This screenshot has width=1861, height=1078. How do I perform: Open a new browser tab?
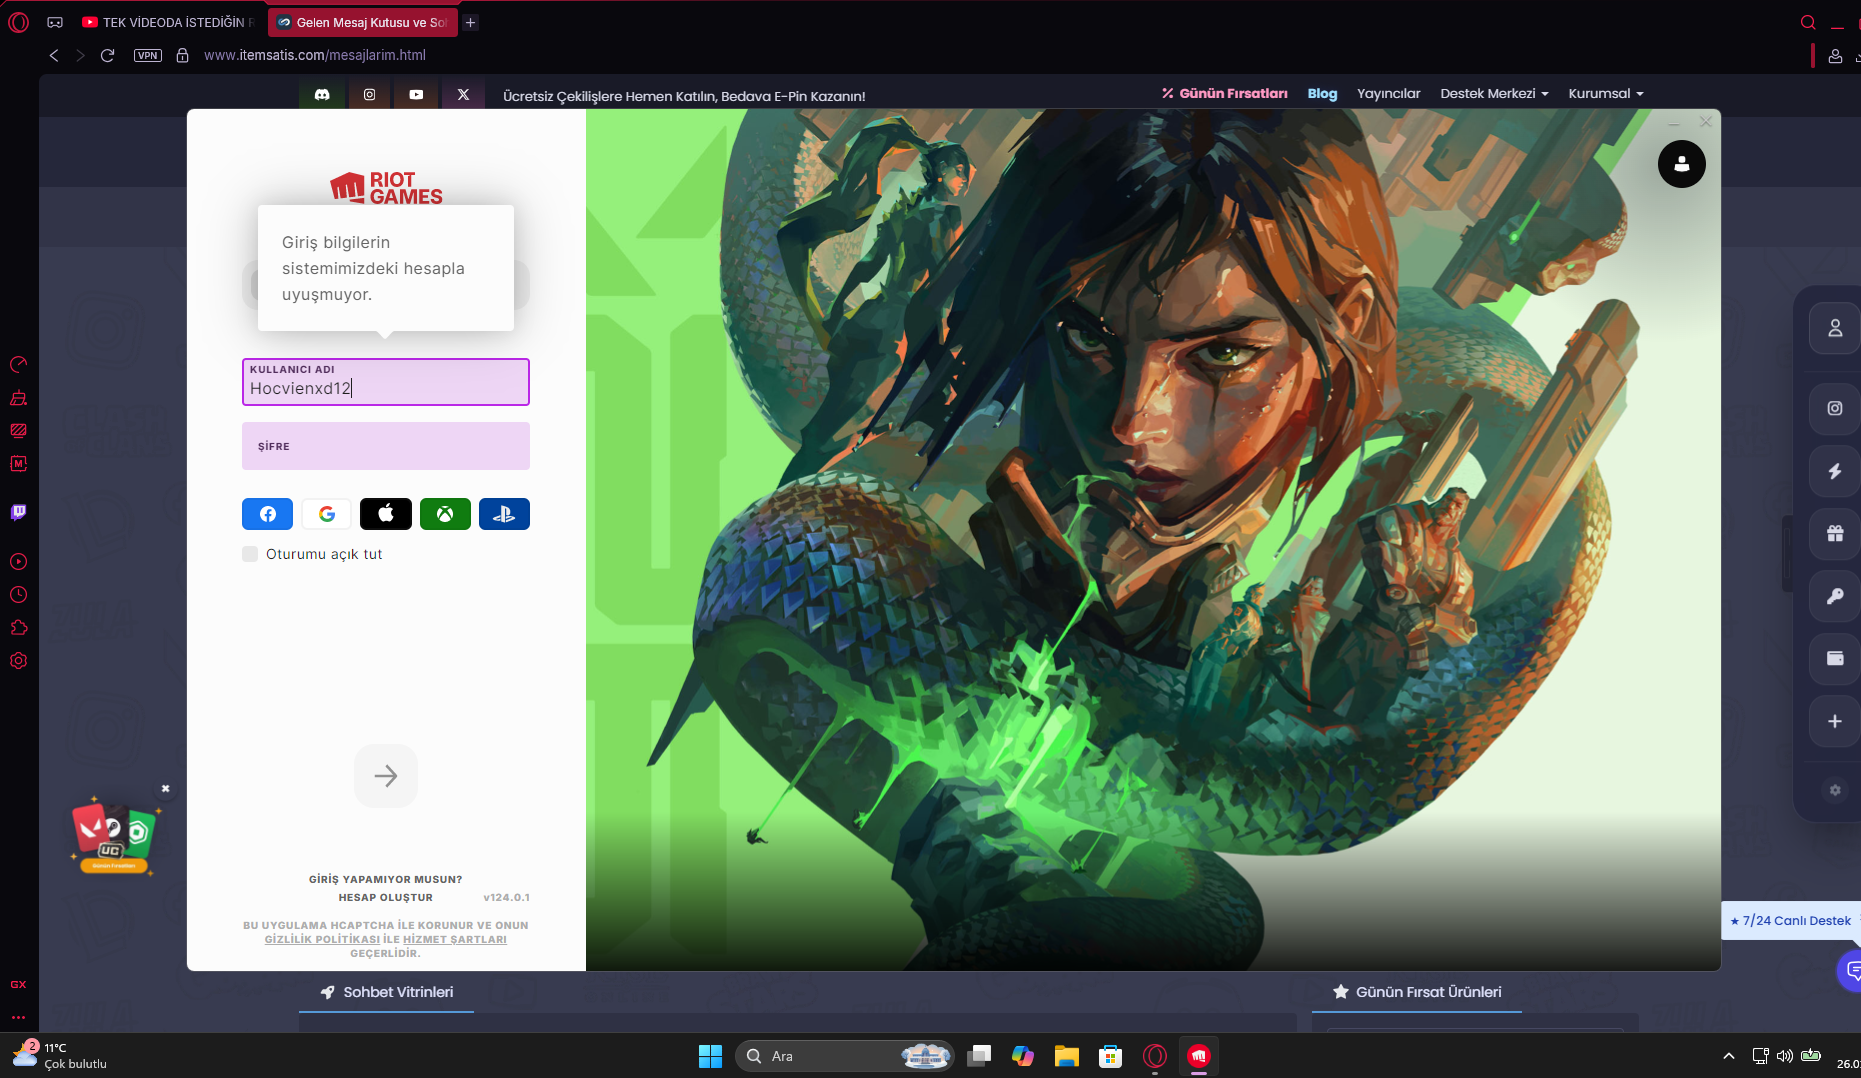[x=470, y=22]
